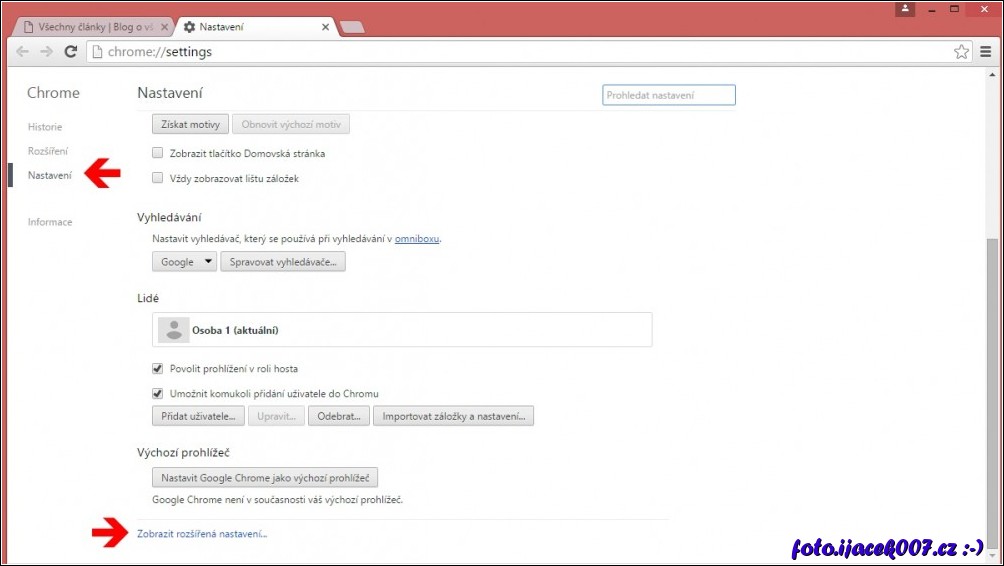Toggle Vždy zobrazovat lištu záložek checkbox

click(x=157, y=178)
